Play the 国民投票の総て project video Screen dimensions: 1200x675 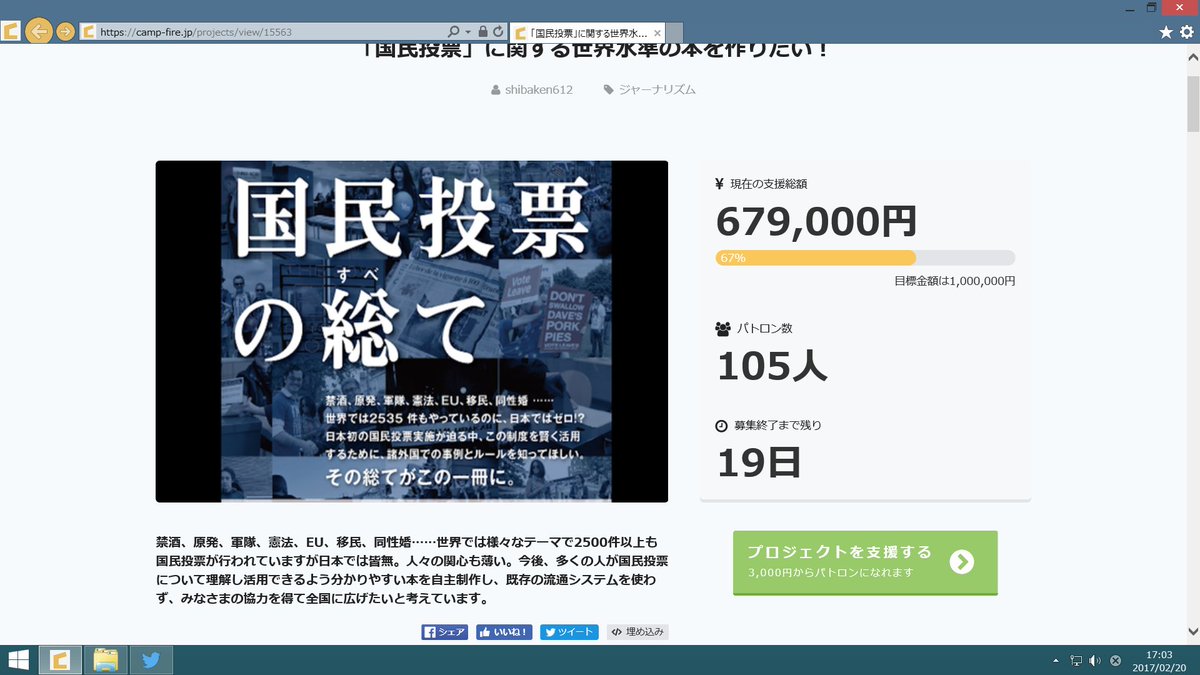(x=412, y=331)
